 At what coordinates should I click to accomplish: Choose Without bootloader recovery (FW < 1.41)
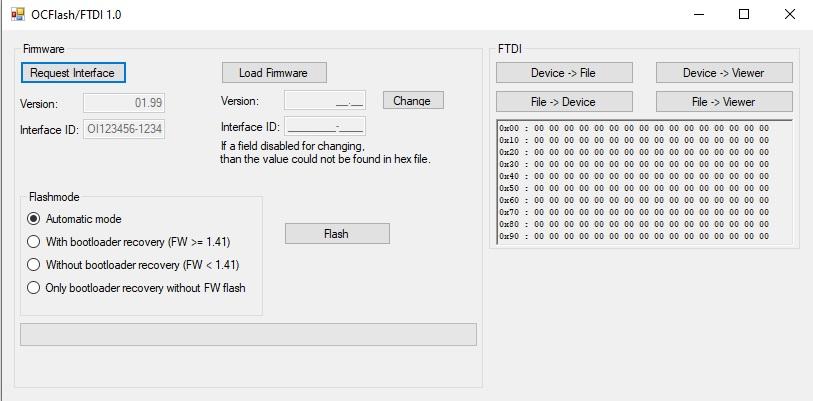click(34, 265)
